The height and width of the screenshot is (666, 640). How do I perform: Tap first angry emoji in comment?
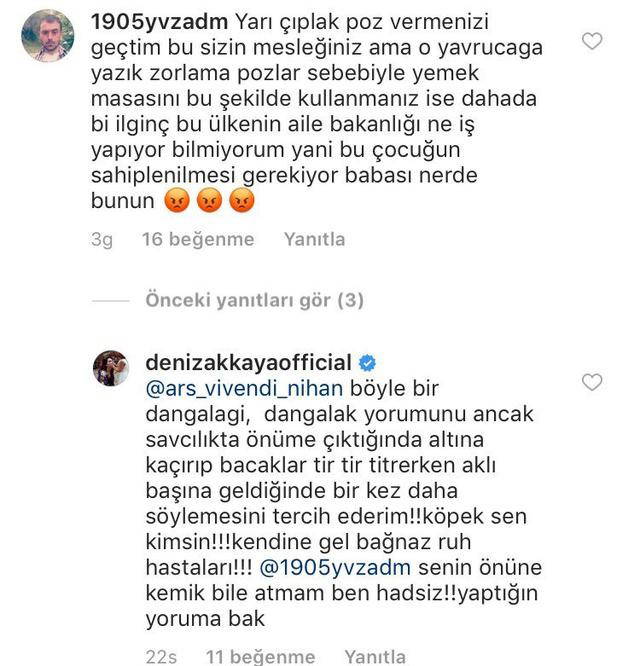pos(177,200)
